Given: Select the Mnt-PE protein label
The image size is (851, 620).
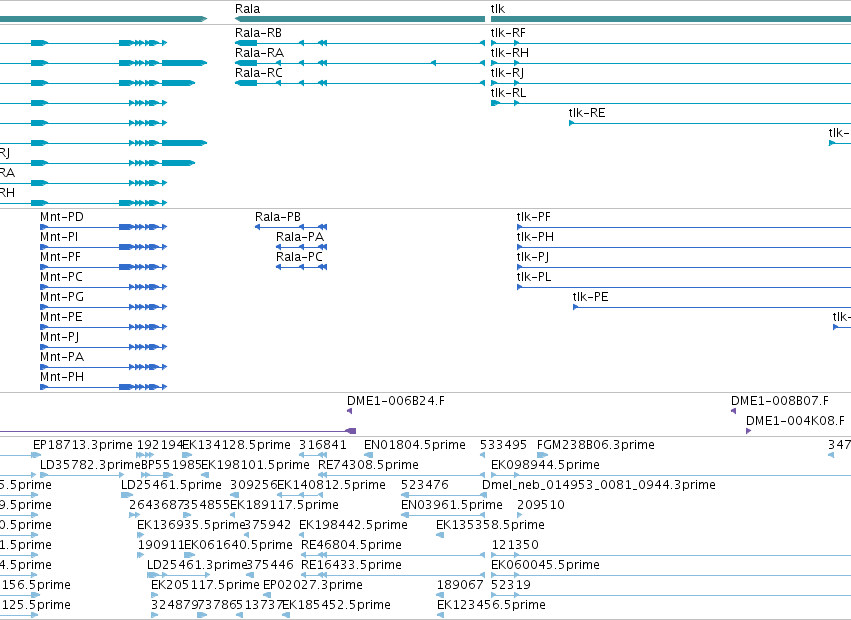Looking at the screenshot, I should [x=61, y=317].
